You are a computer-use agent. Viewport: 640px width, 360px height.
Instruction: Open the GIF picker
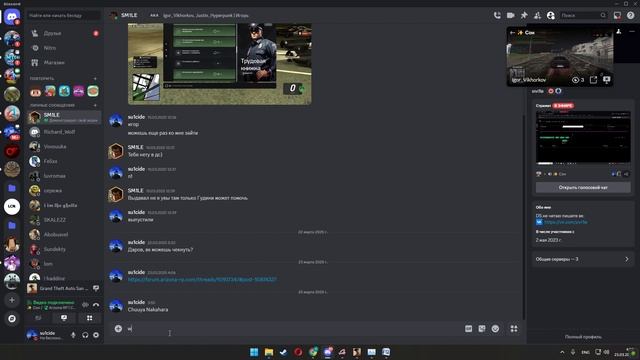click(469, 329)
